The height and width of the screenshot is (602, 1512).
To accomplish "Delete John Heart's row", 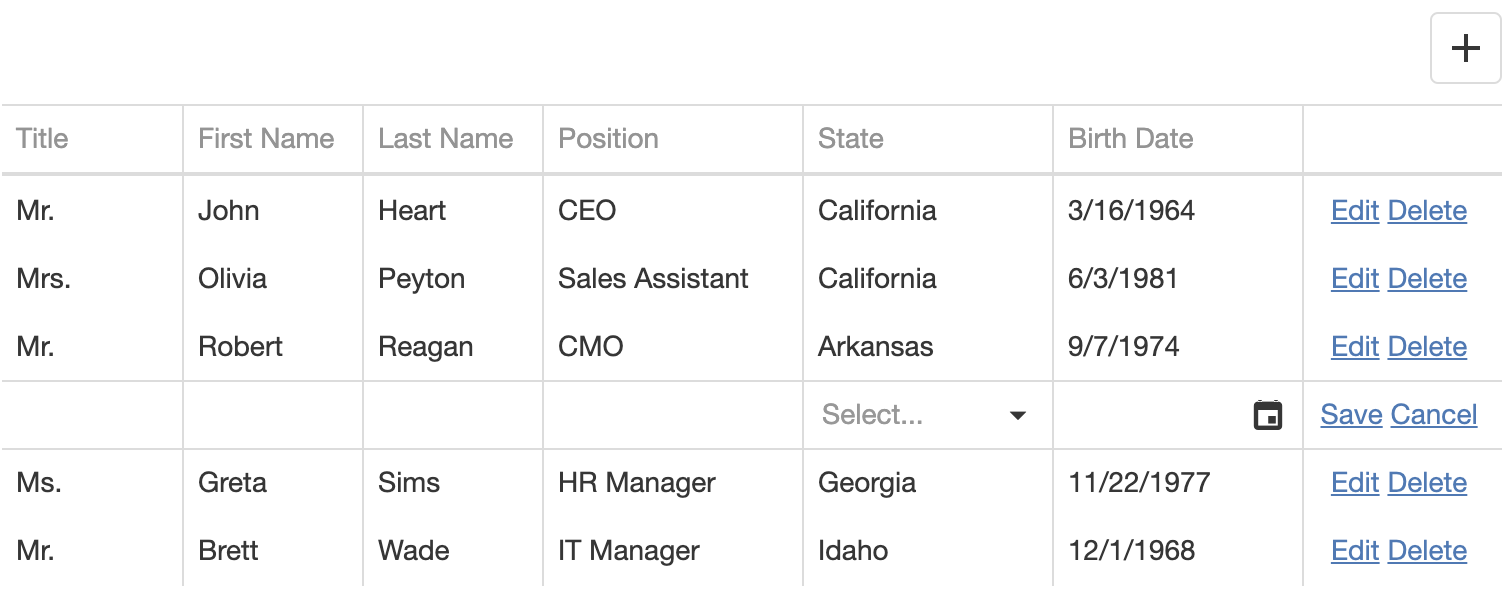I will [x=1427, y=211].
